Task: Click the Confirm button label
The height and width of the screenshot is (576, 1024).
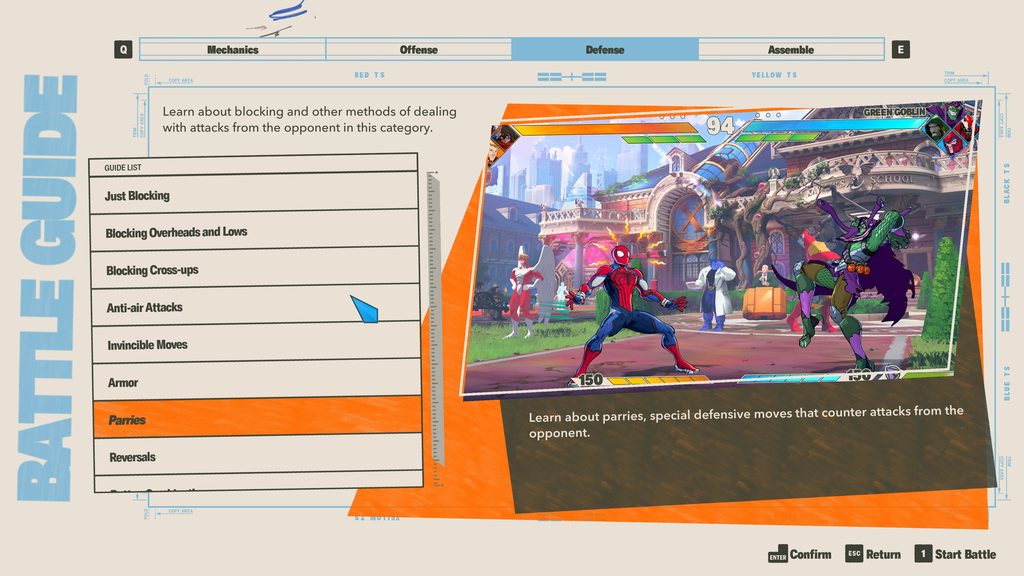Action: tap(810, 554)
